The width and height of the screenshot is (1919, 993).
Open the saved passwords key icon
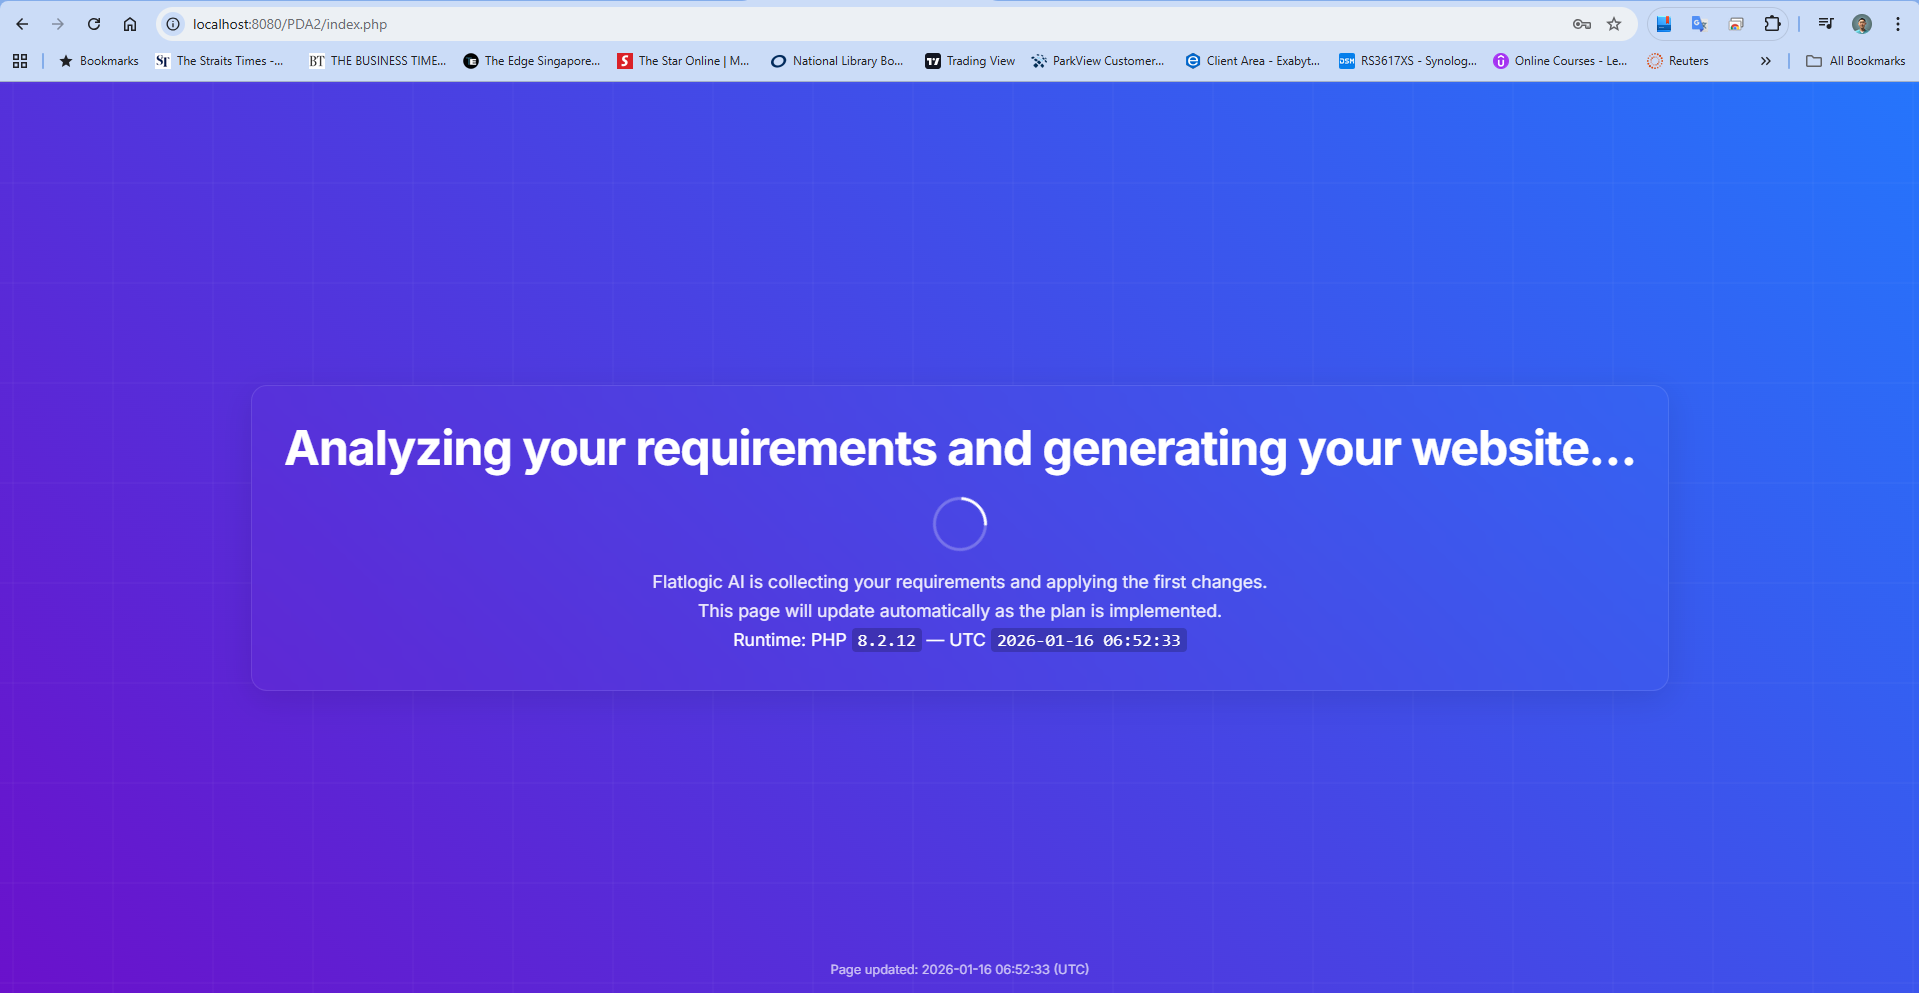[x=1581, y=24]
